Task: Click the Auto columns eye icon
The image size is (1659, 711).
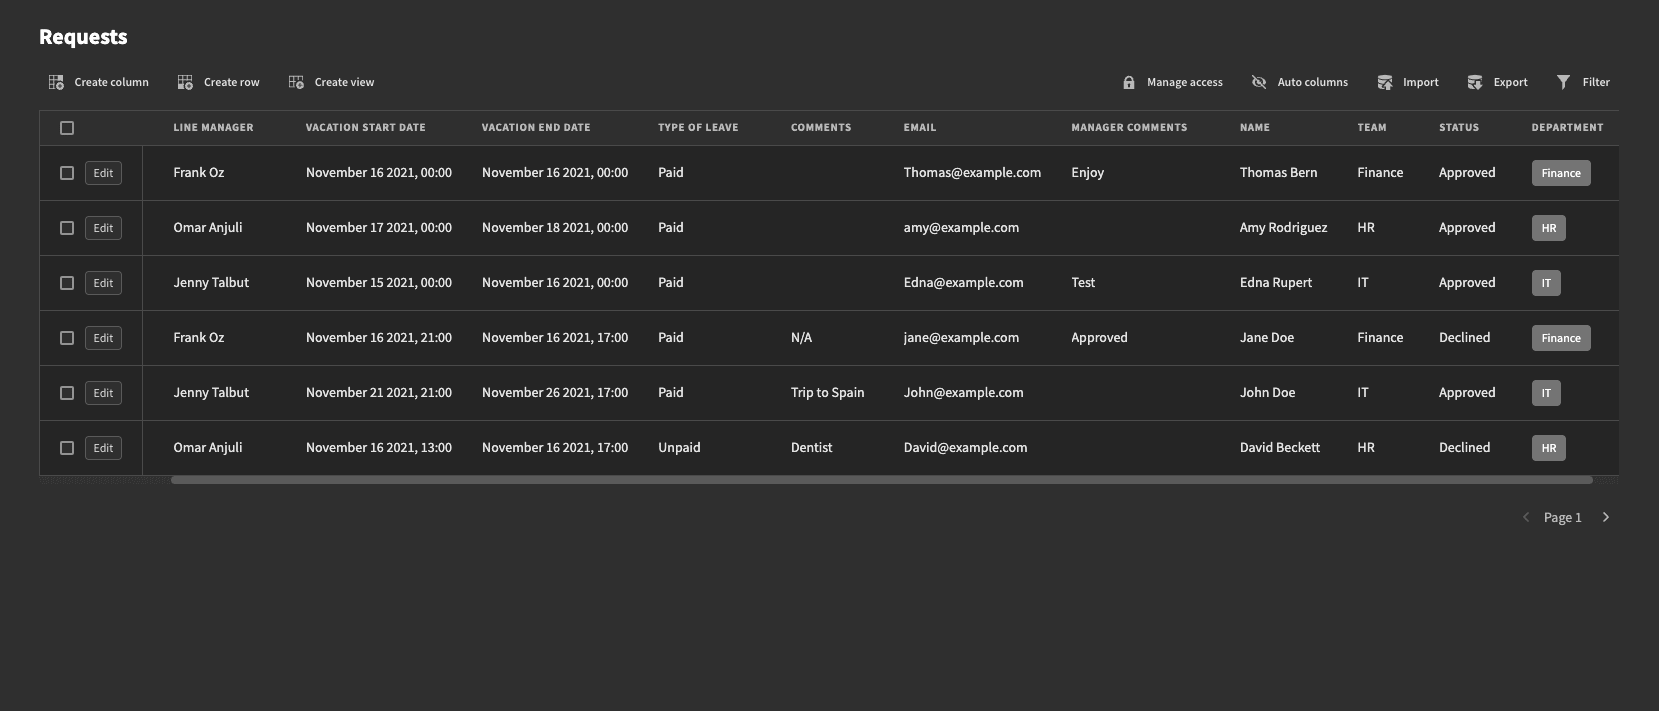Action: click(x=1259, y=82)
